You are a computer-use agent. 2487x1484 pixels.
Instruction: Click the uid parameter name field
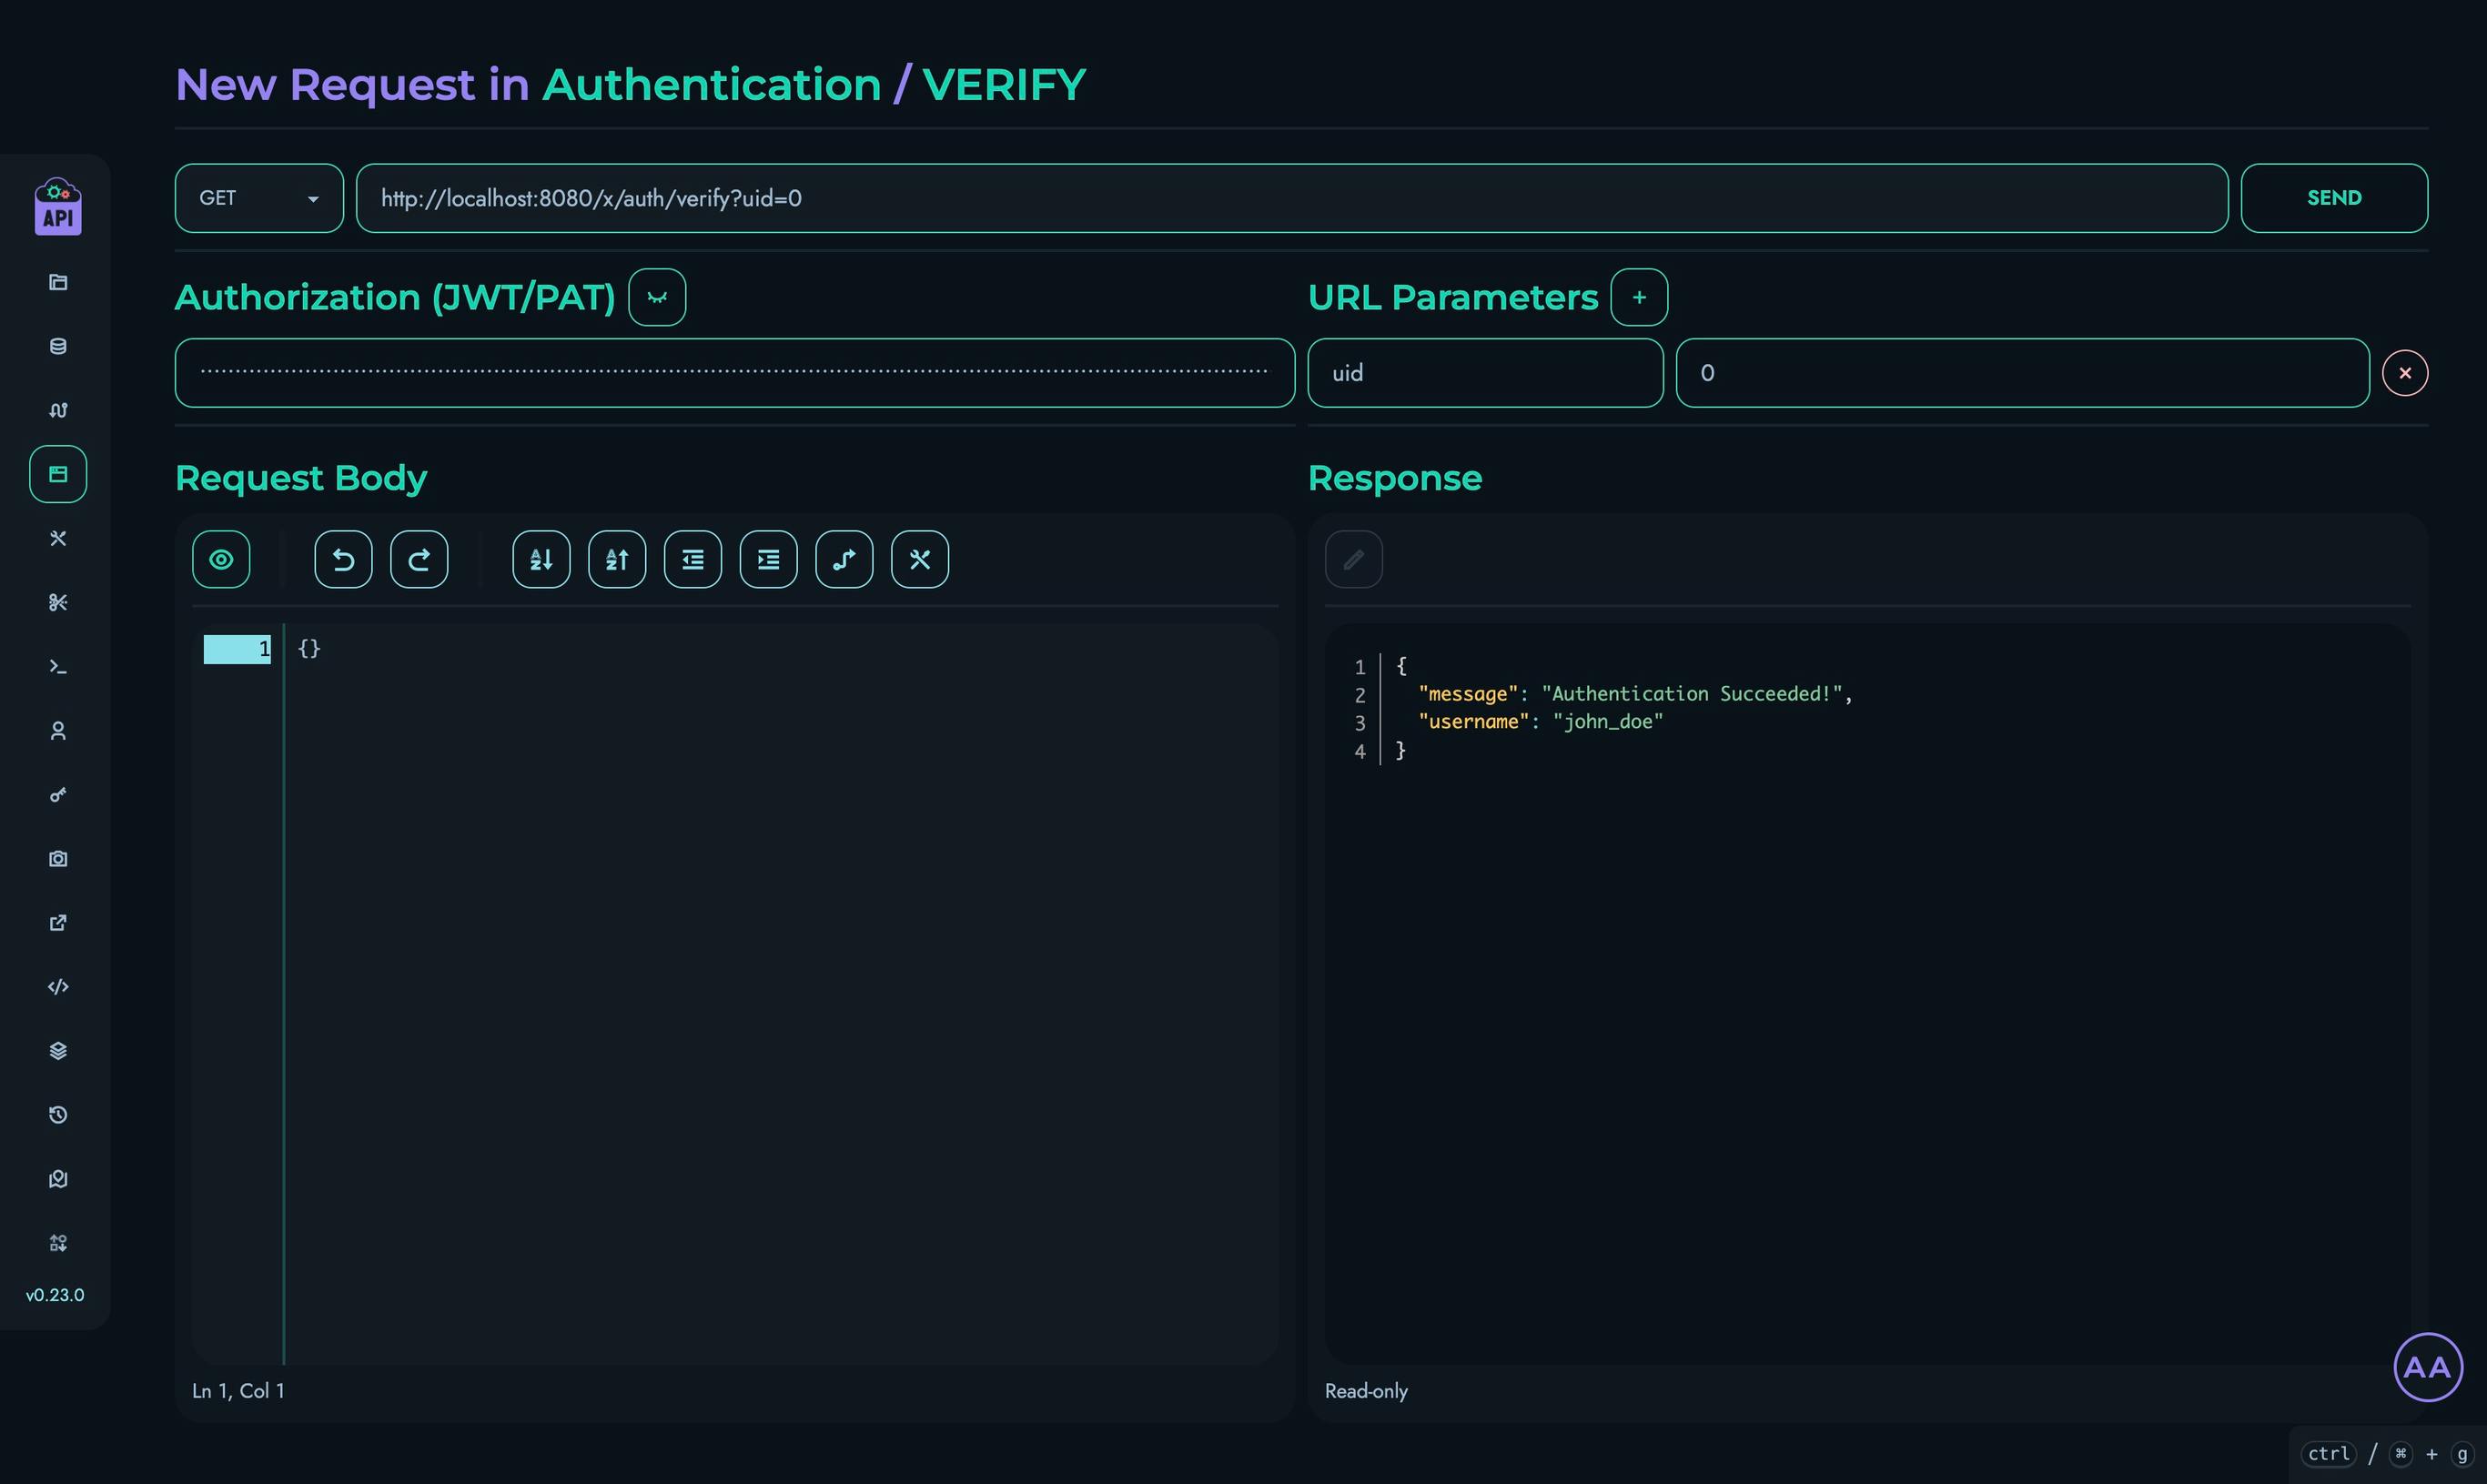pos(1485,373)
